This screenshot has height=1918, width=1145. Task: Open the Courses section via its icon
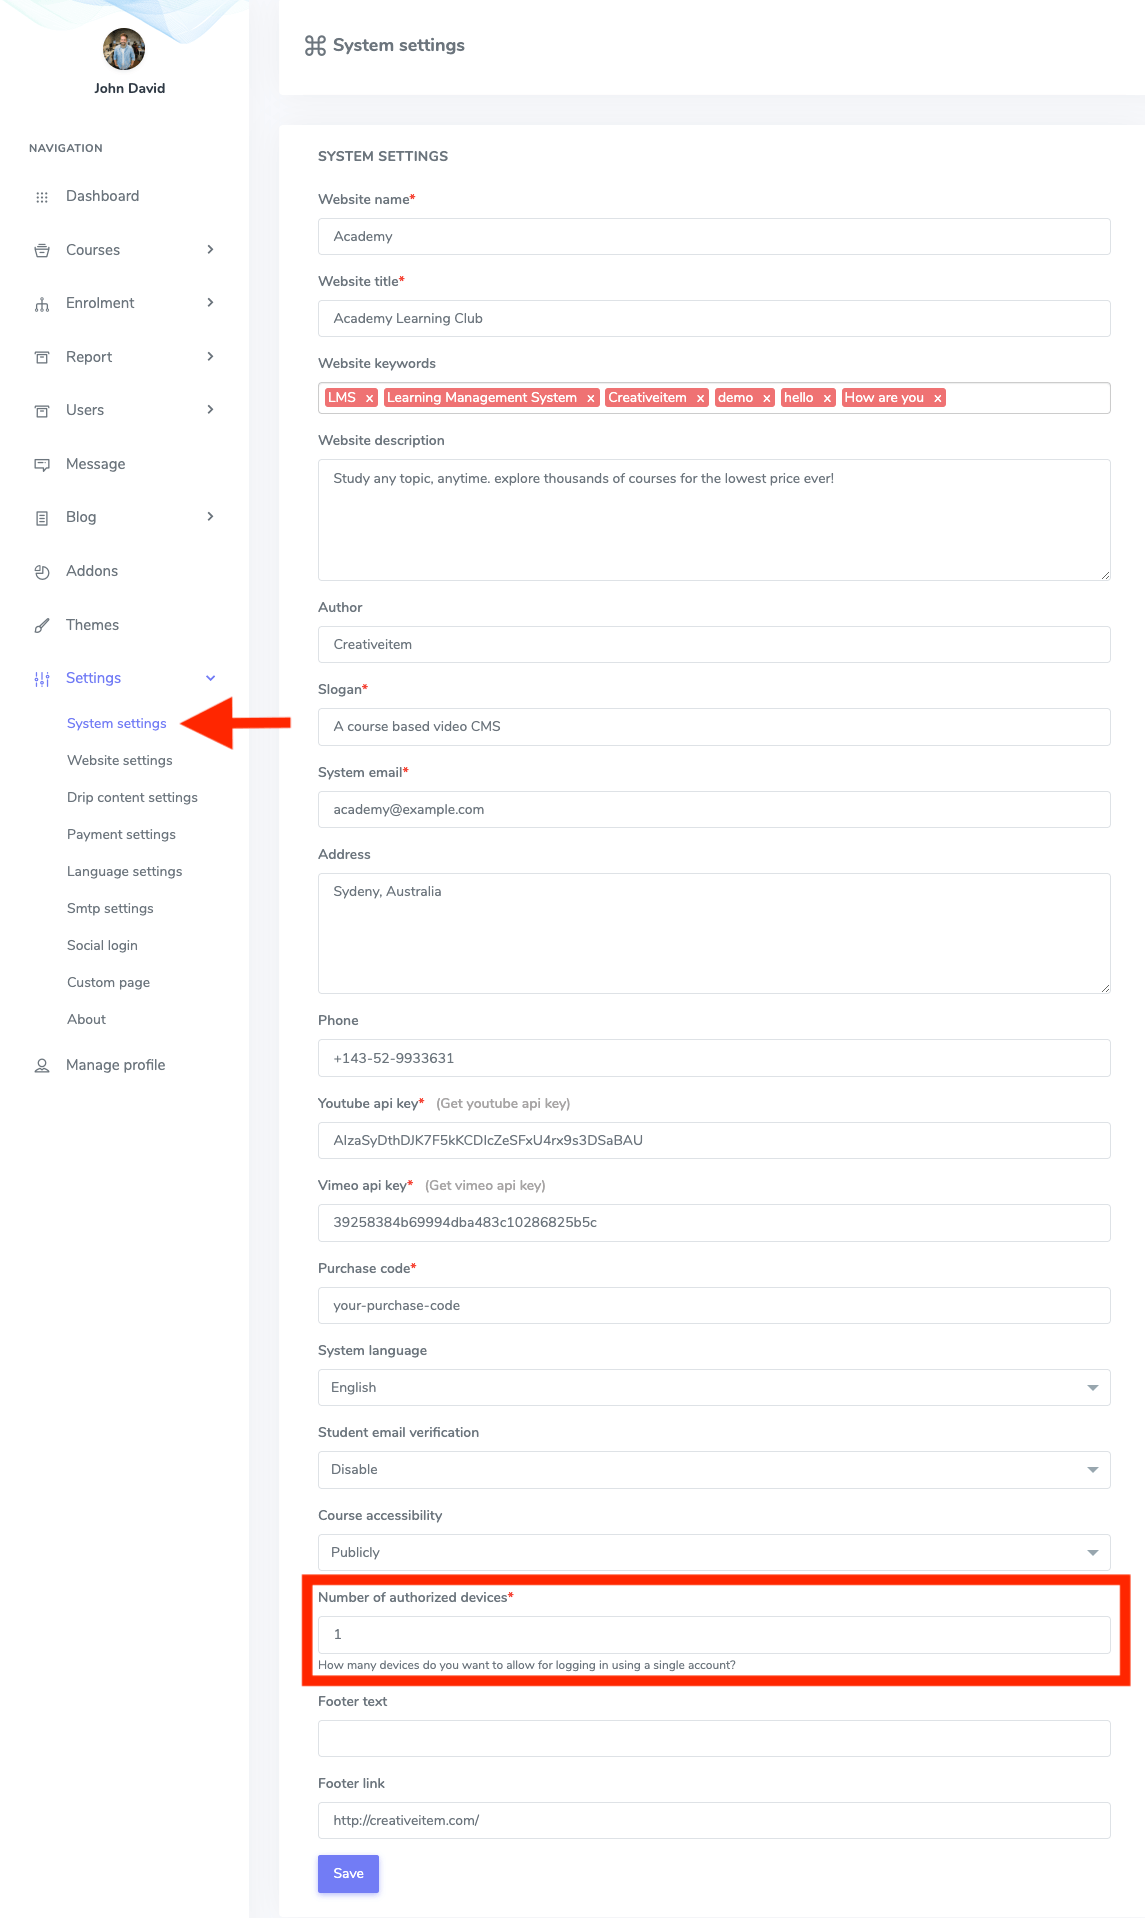pos(42,250)
